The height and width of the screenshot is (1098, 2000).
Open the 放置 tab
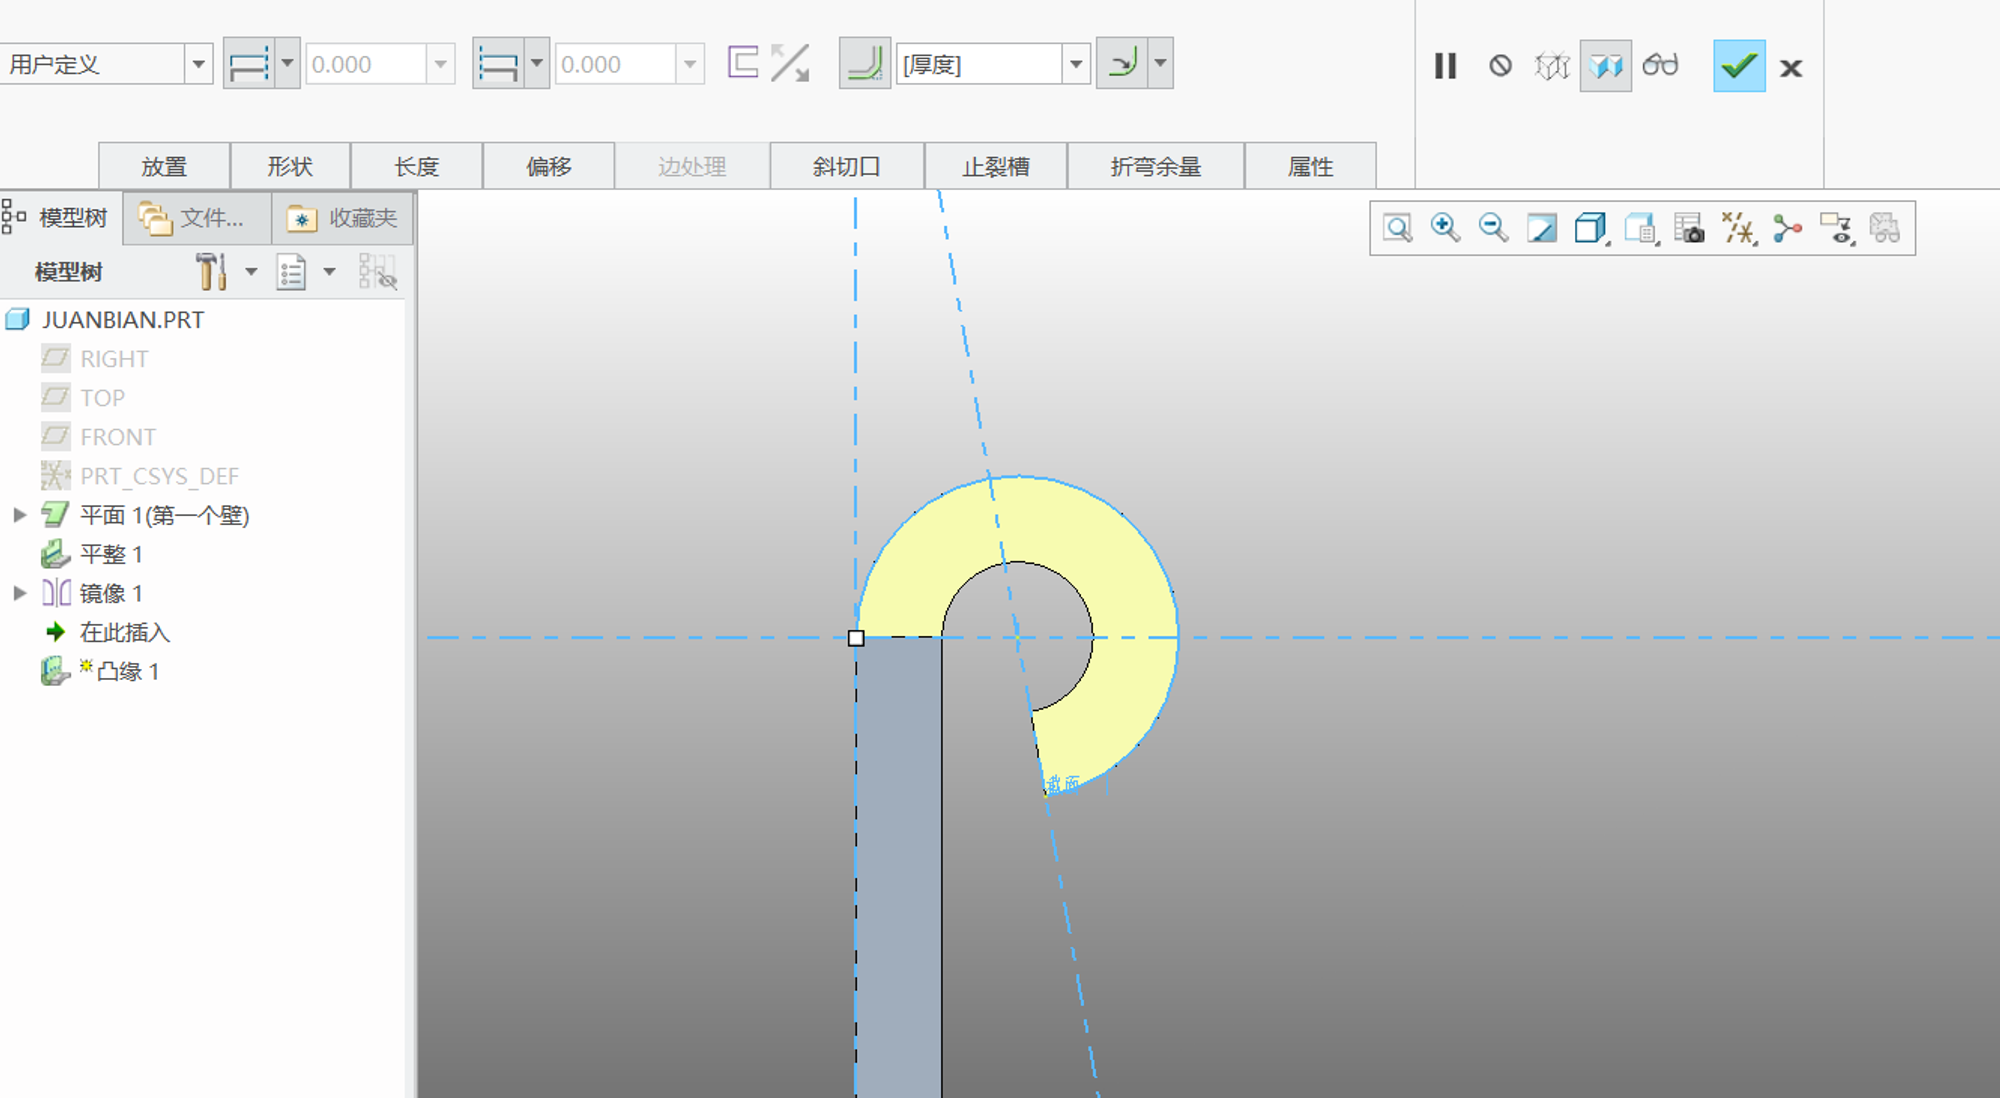pos(164,166)
